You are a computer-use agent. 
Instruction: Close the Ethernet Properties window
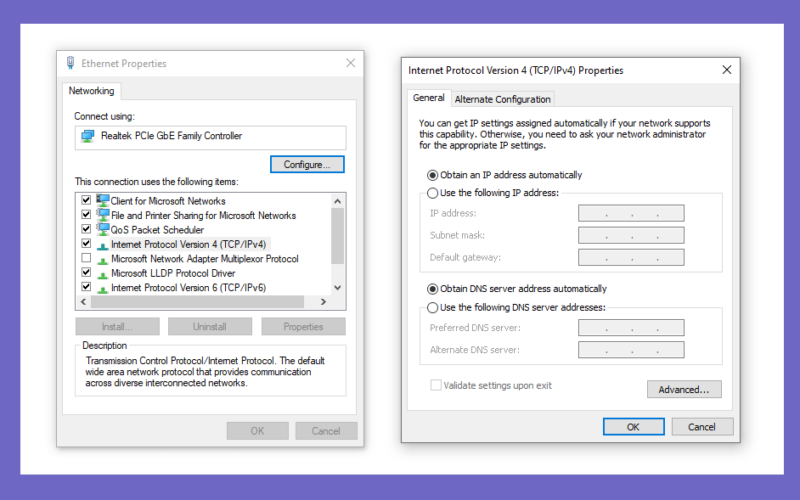point(351,63)
